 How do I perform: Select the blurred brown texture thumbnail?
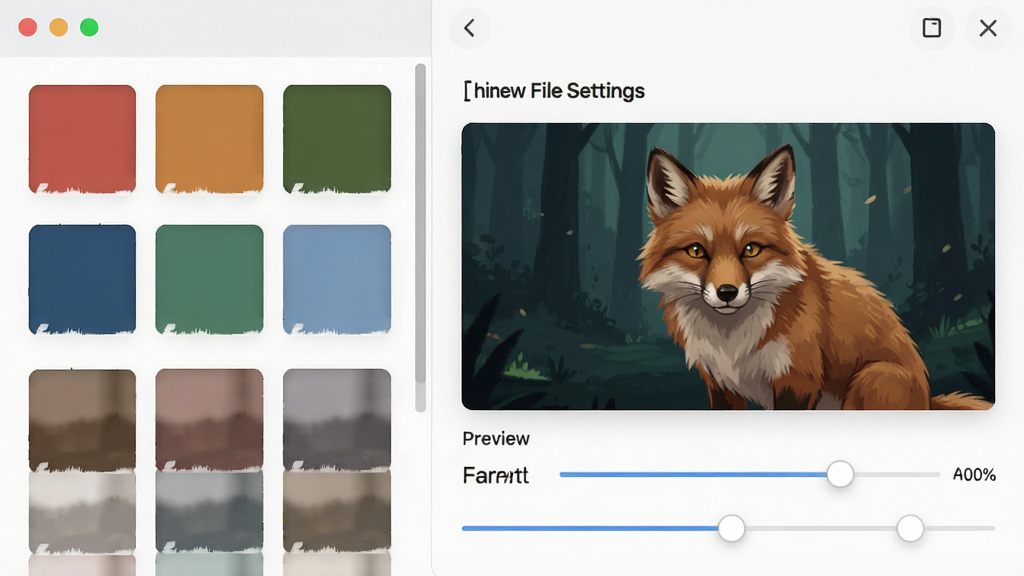82,420
